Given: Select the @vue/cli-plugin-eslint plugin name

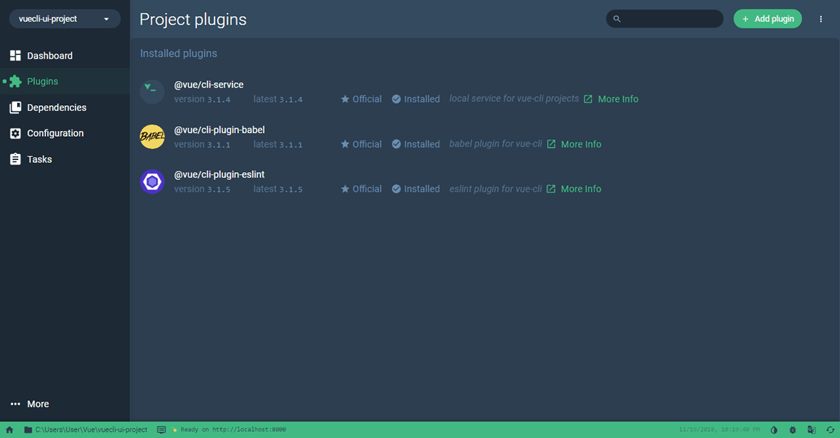Looking at the screenshot, I should click(x=219, y=175).
